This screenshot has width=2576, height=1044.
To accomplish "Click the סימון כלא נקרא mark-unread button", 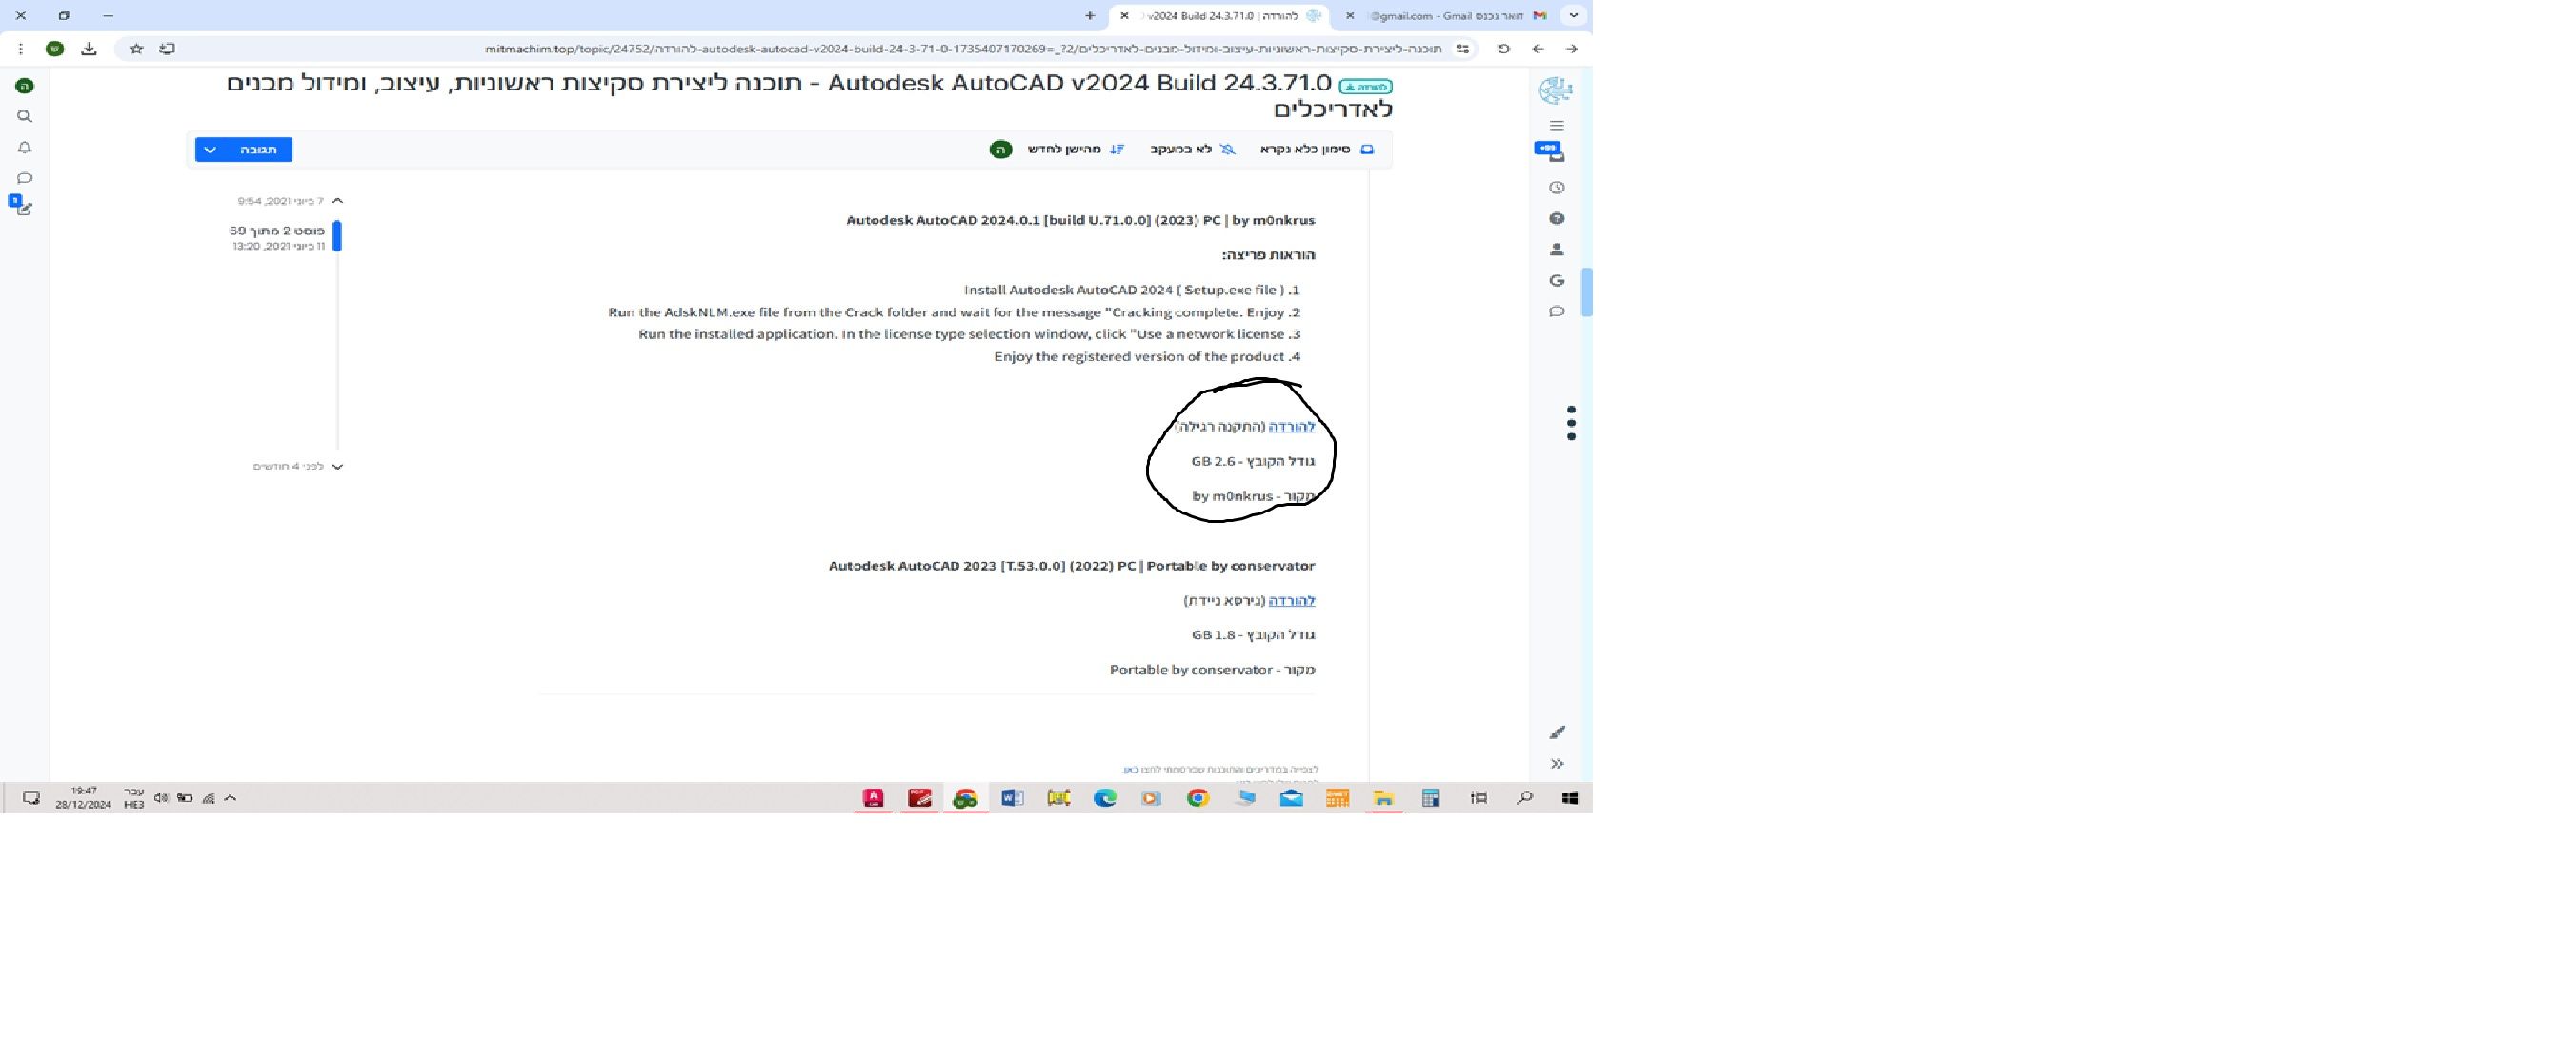I will [1317, 149].
